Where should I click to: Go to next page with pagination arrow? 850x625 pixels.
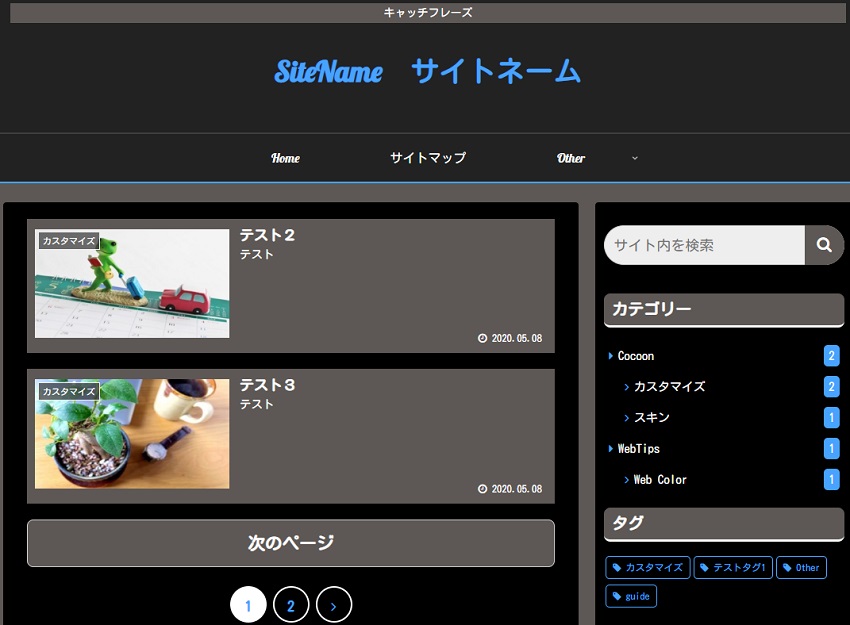(x=334, y=605)
